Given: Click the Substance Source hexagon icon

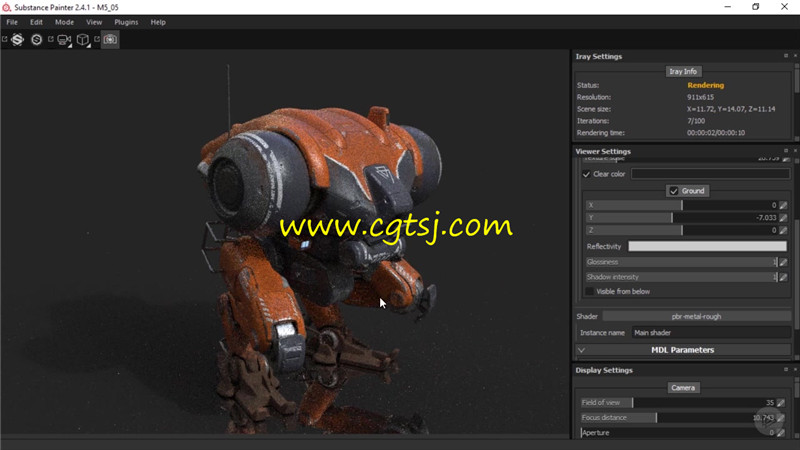Looking at the screenshot, I should (x=36, y=39).
